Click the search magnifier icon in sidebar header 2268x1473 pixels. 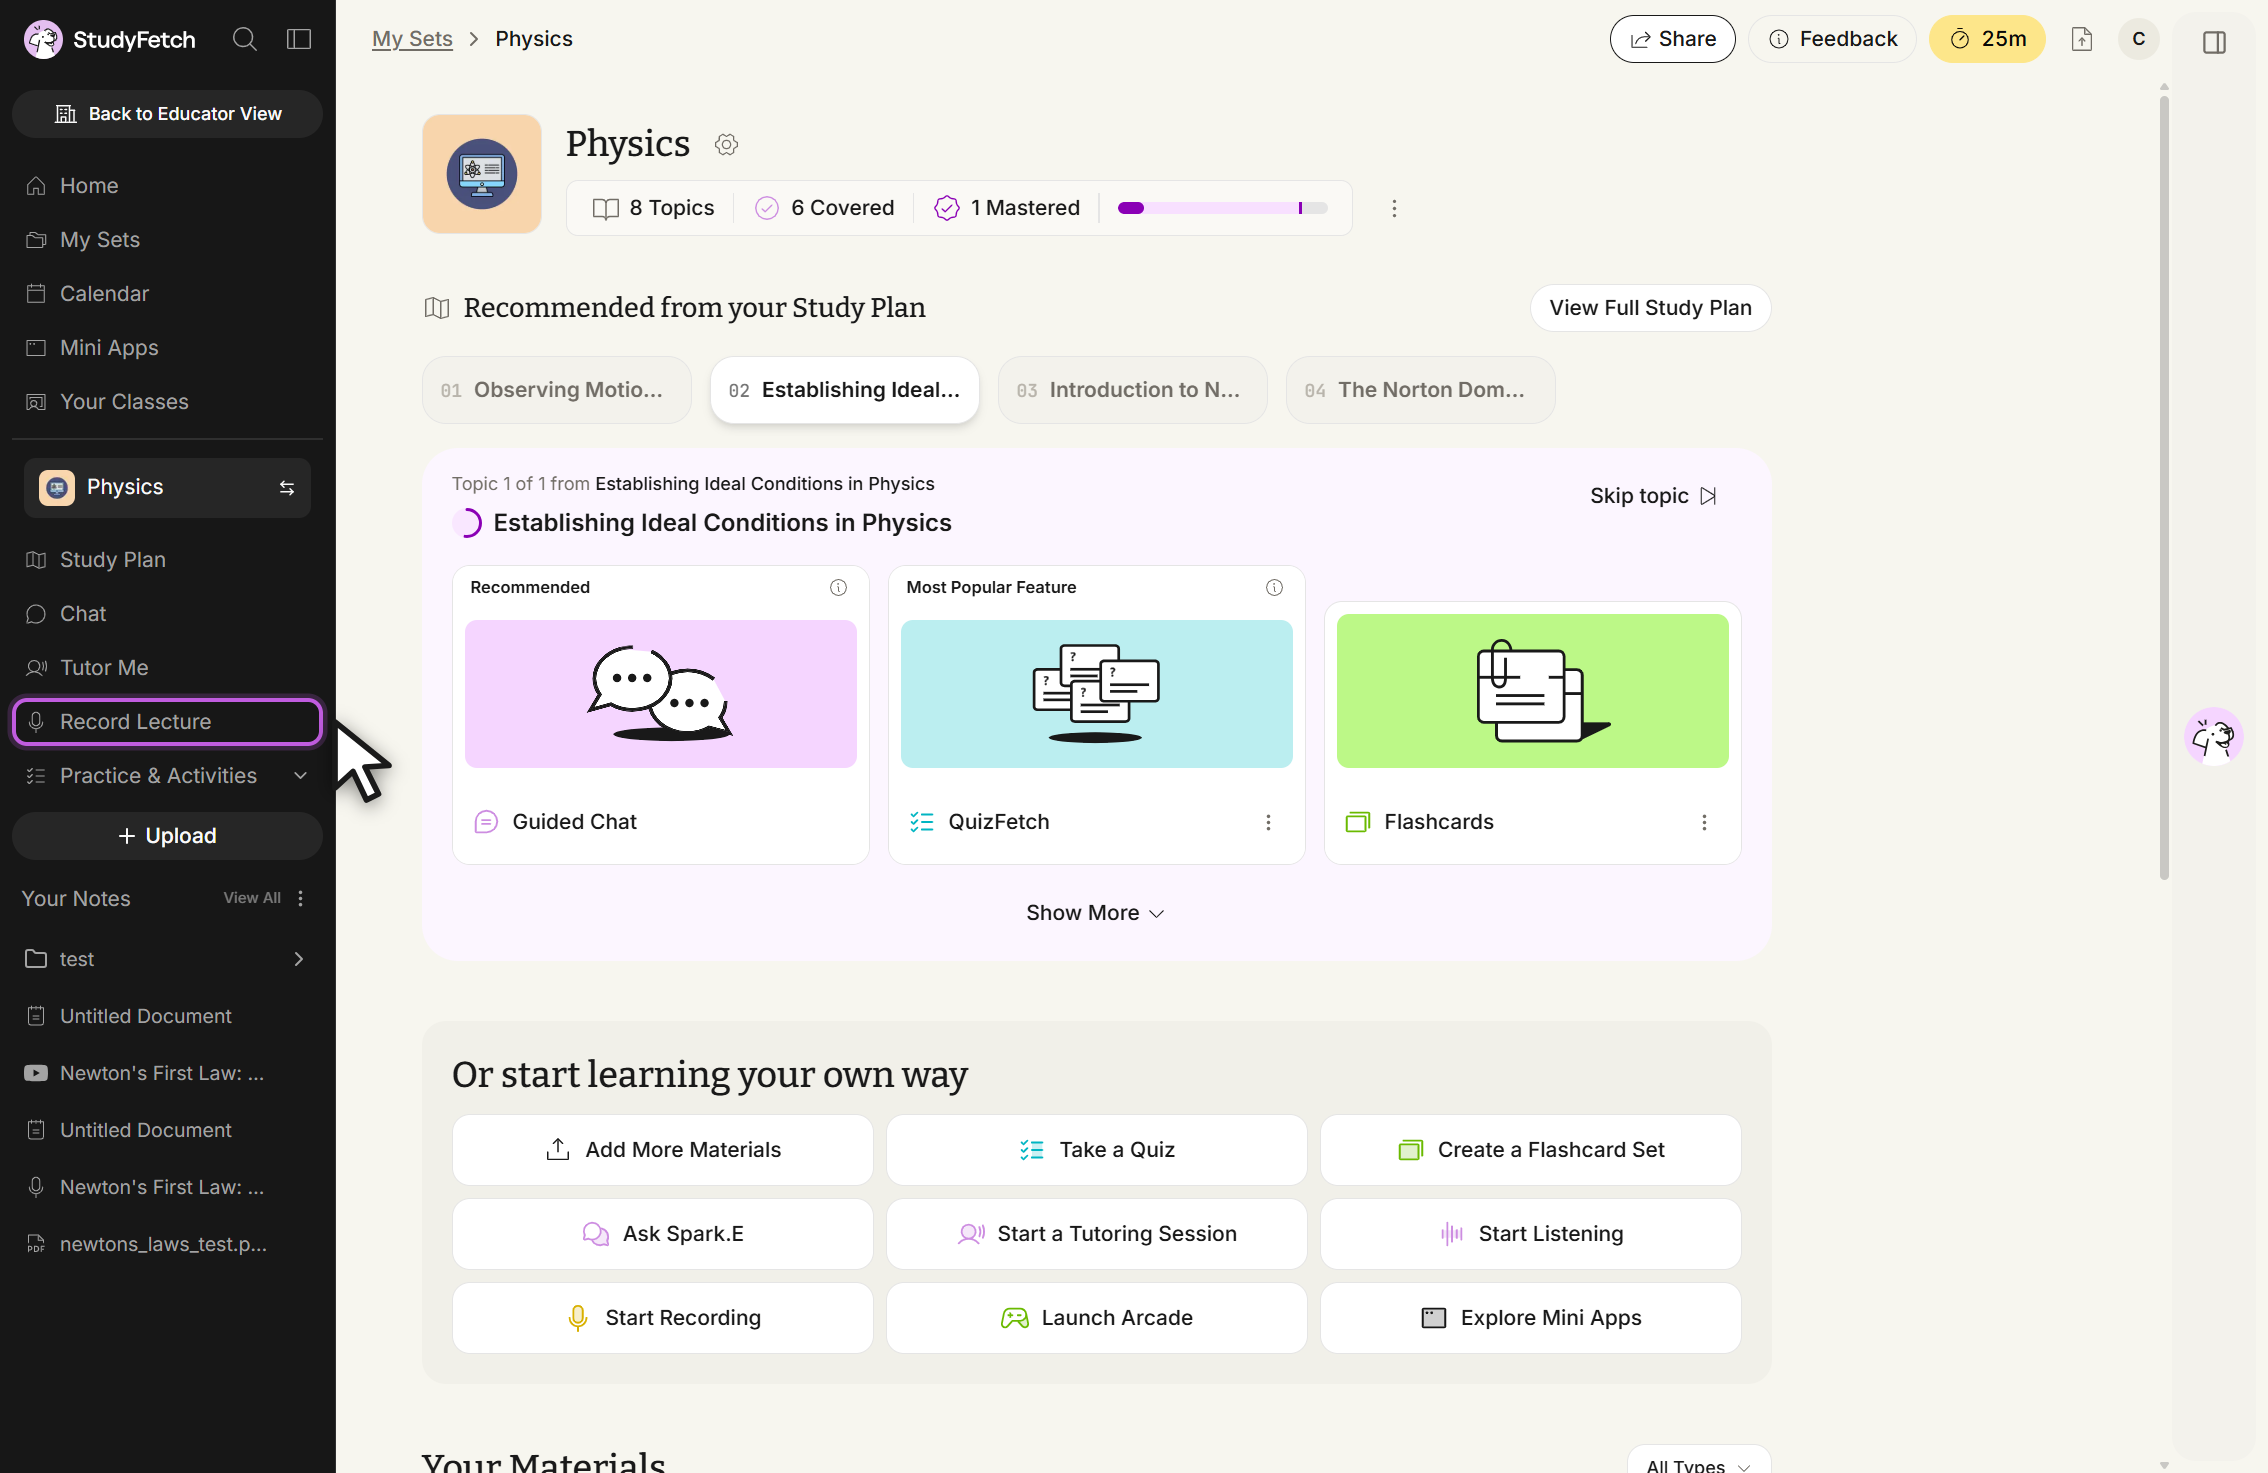click(245, 39)
